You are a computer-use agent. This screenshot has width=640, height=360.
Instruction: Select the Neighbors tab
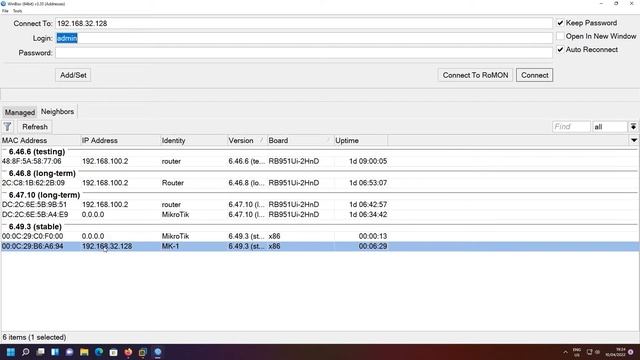tap(57, 111)
